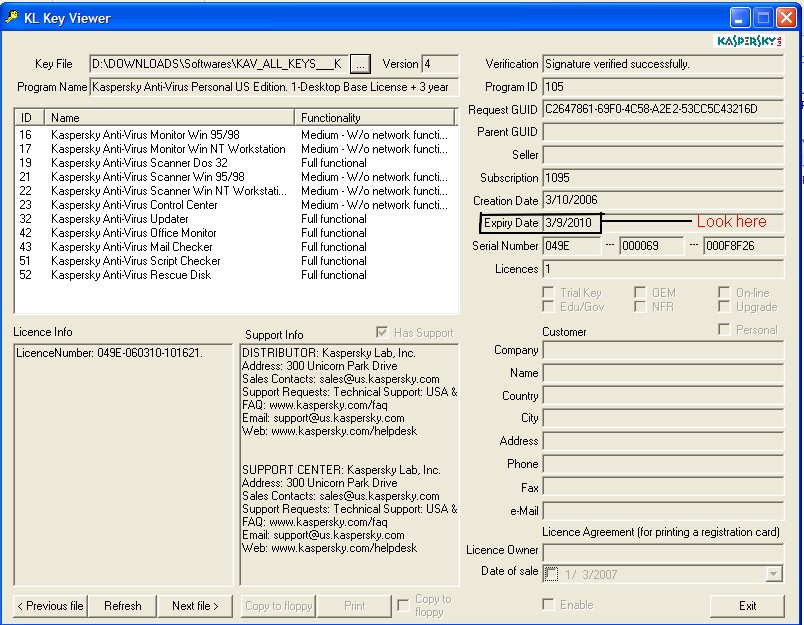
Task: Toggle the Enable checkbox
Action: pyautogui.click(x=548, y=604)
